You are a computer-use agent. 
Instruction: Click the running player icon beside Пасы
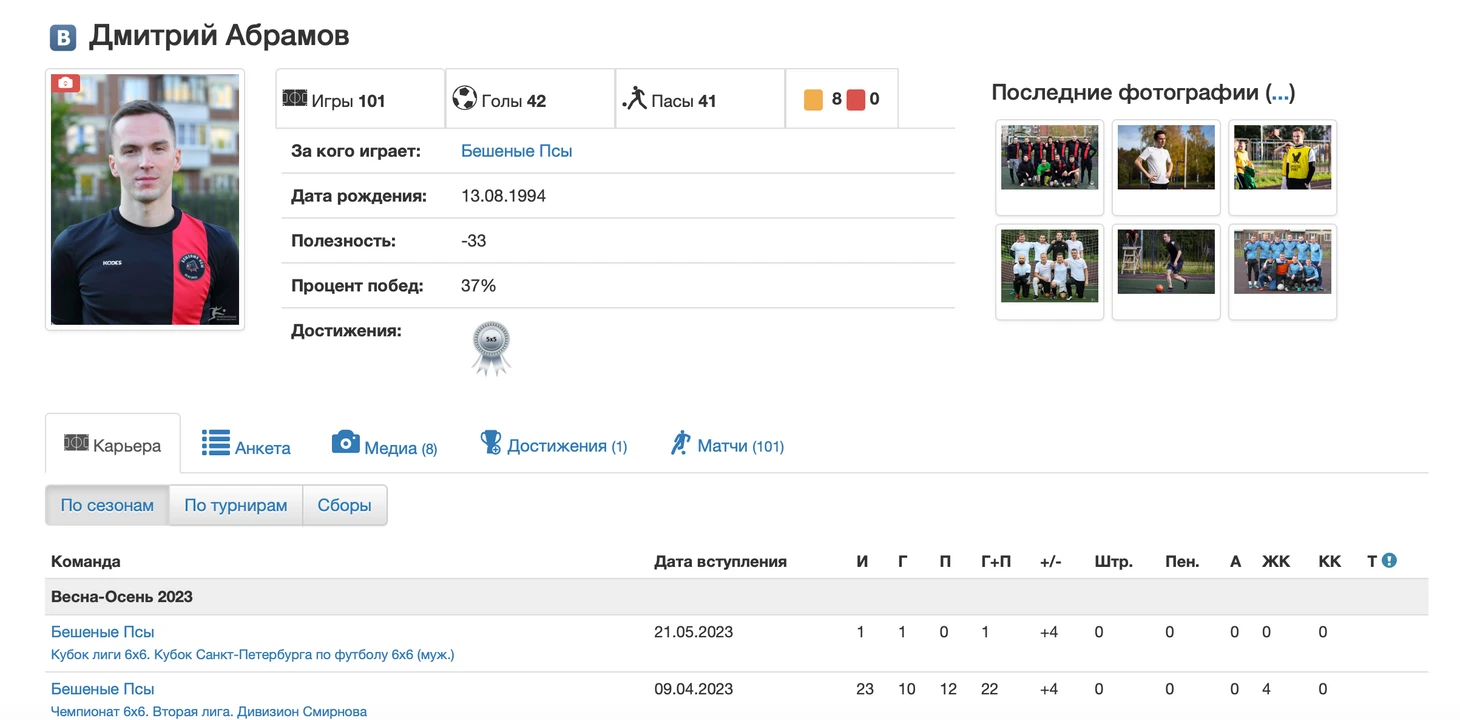[634, 99]
